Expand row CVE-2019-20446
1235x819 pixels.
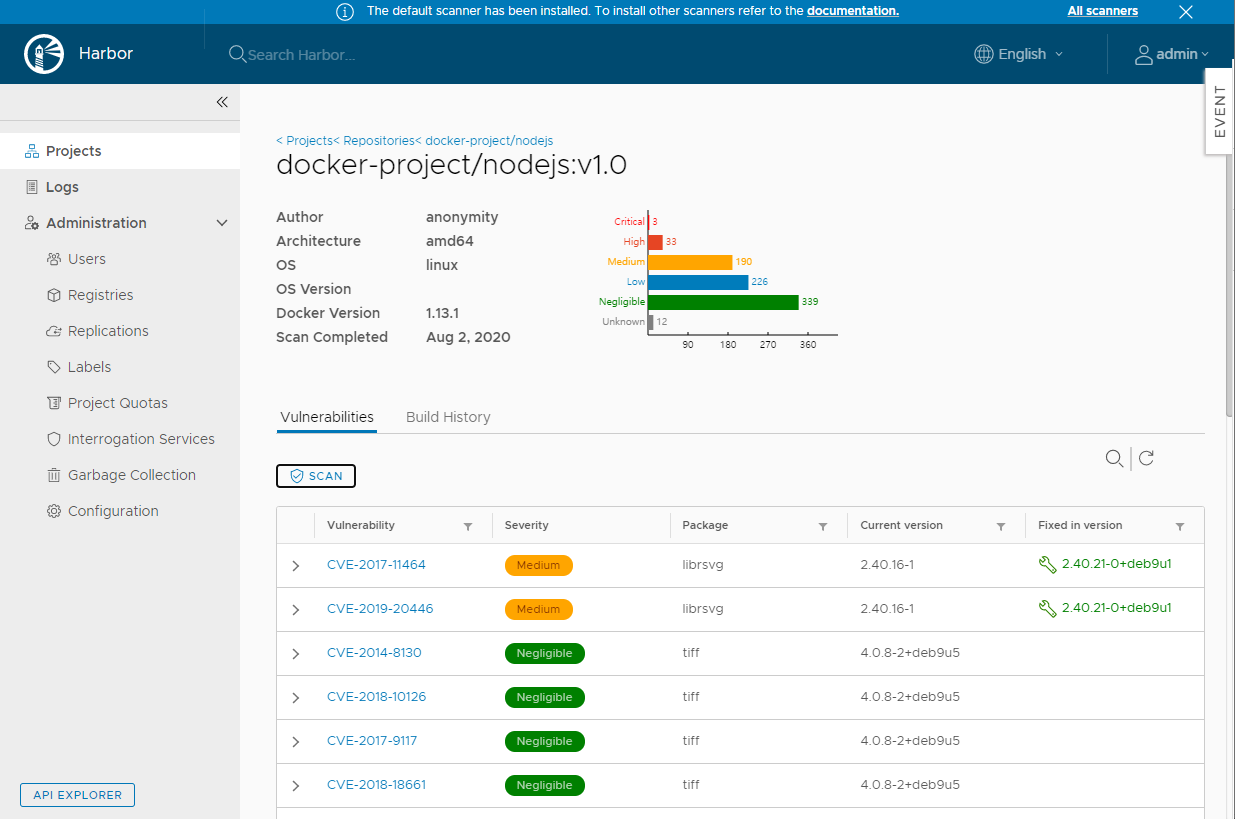tap(295, 610)
